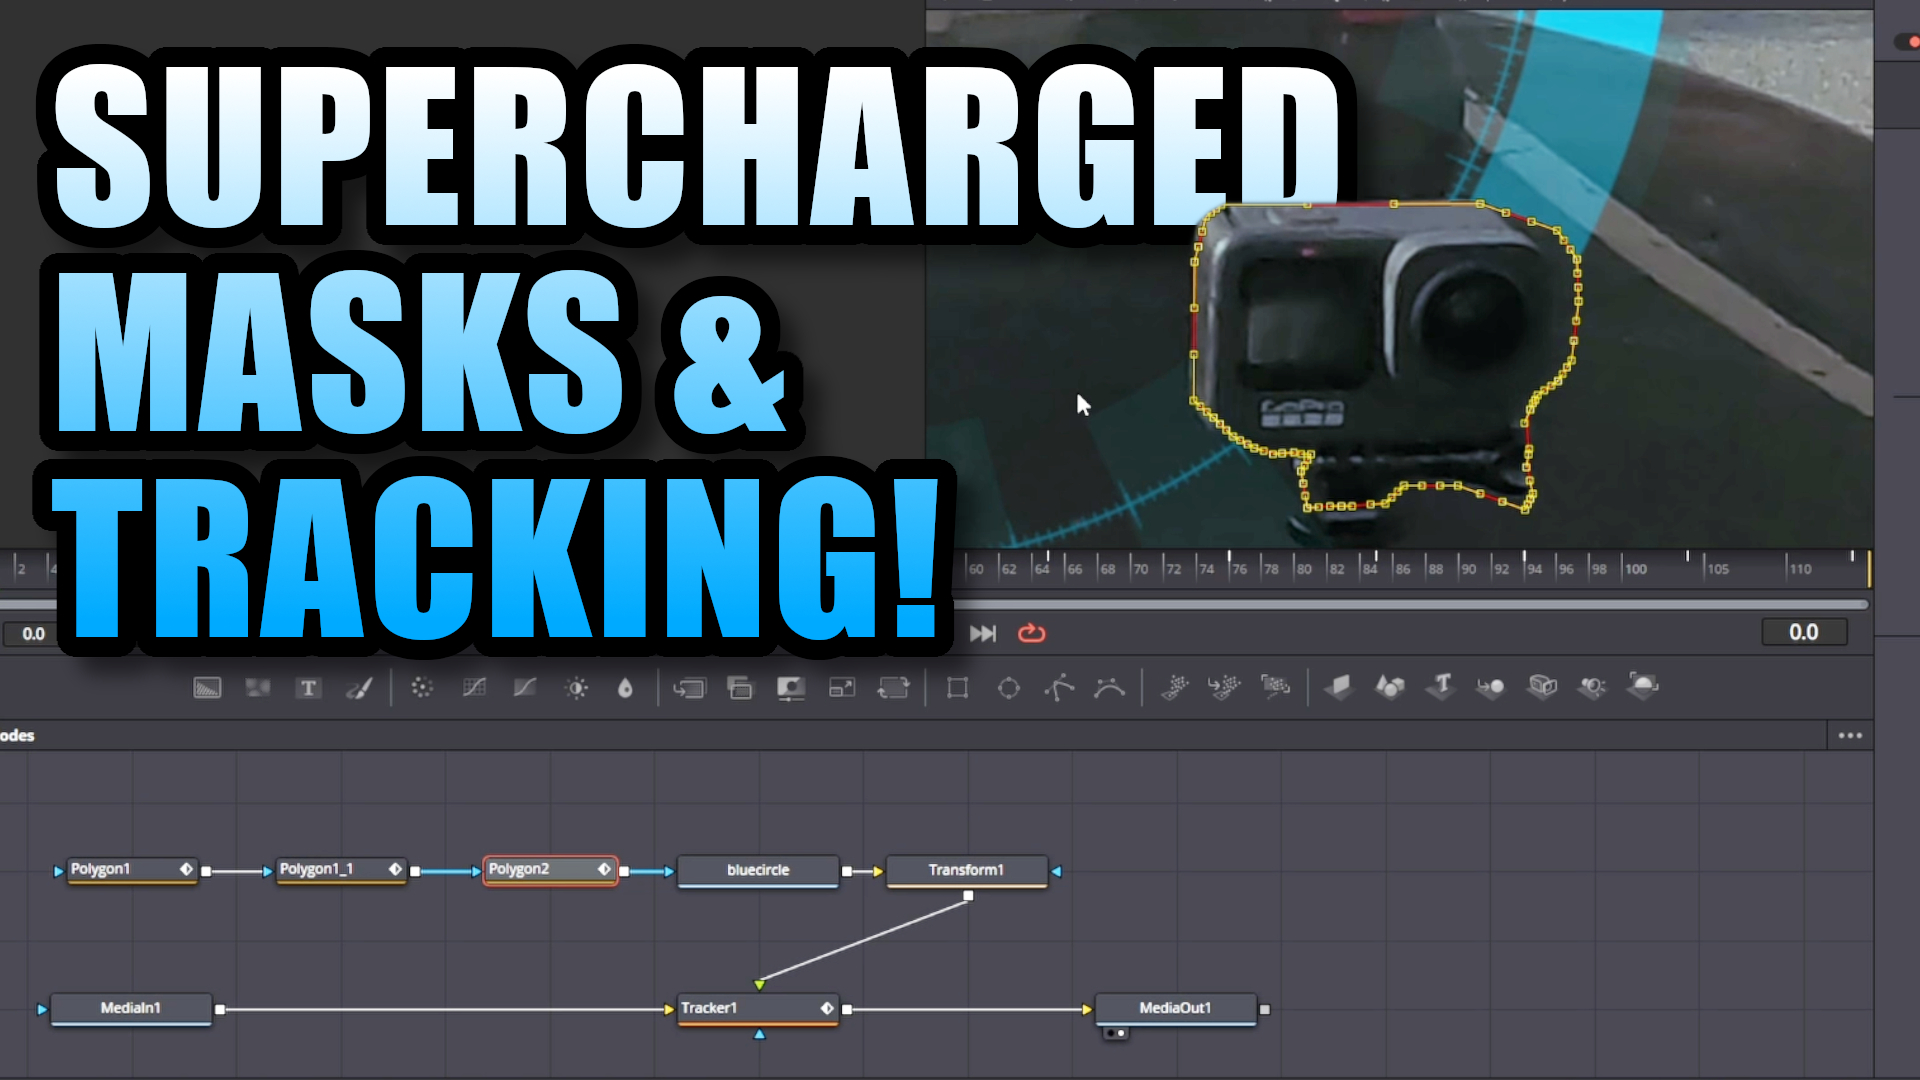Toggle the loop playback button
1920x1080 pixels.
point(1031,633)
